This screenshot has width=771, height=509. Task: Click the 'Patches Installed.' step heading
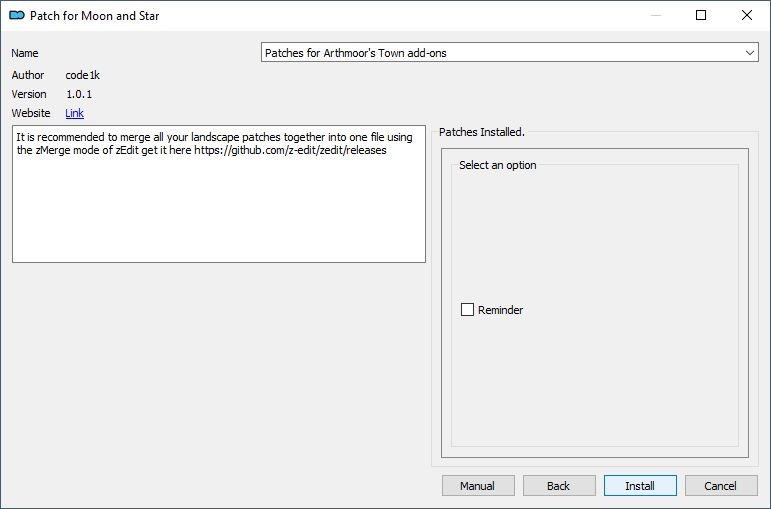[482, 132]
